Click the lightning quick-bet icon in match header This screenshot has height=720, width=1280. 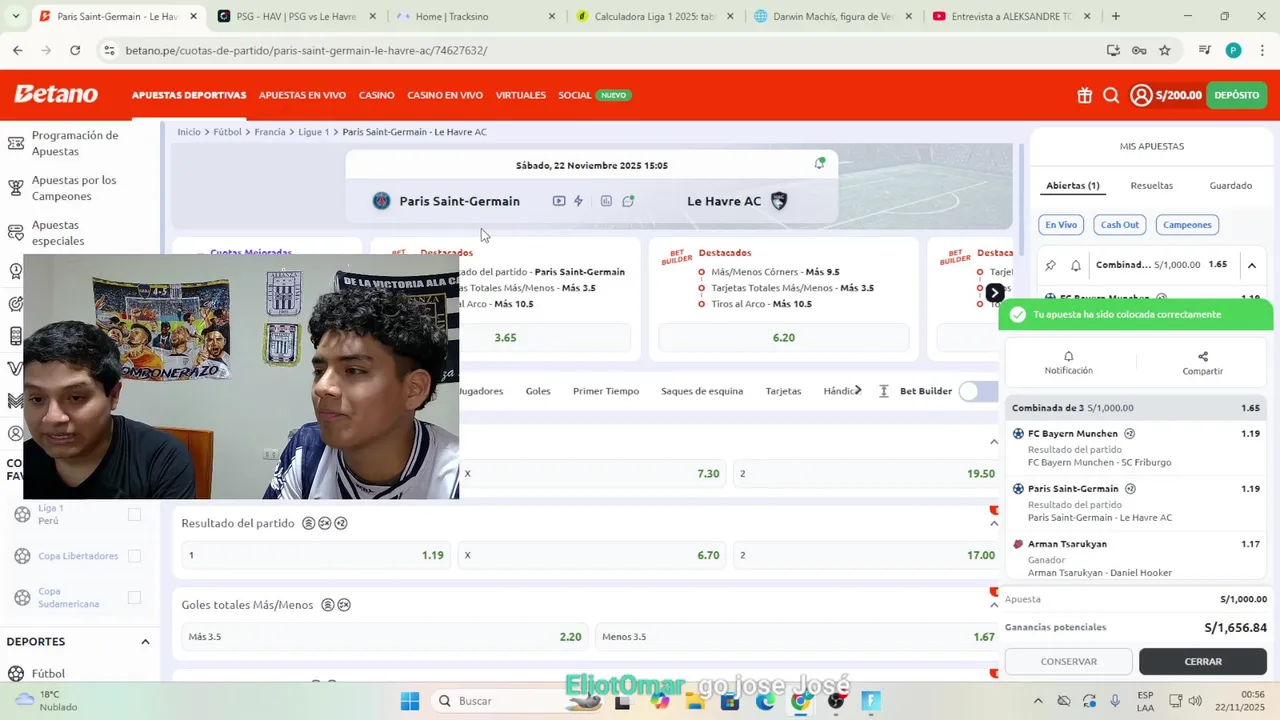578,201
